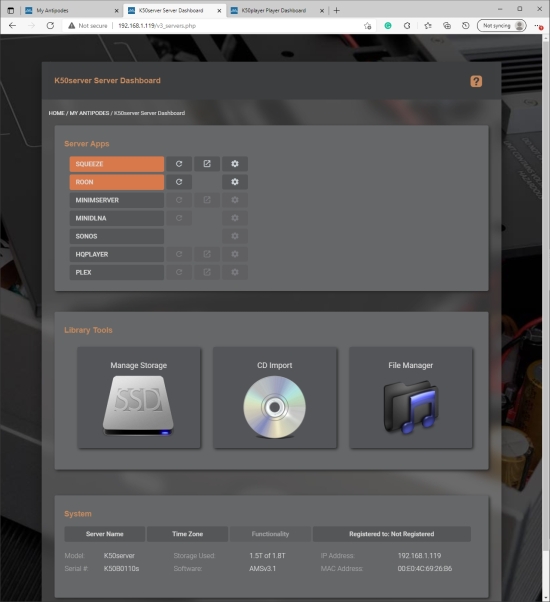Image resolution: width=550 pixels, height=602 pixels.
Task: Click MINIMSERVER restart icon
Action: point(179,200)
